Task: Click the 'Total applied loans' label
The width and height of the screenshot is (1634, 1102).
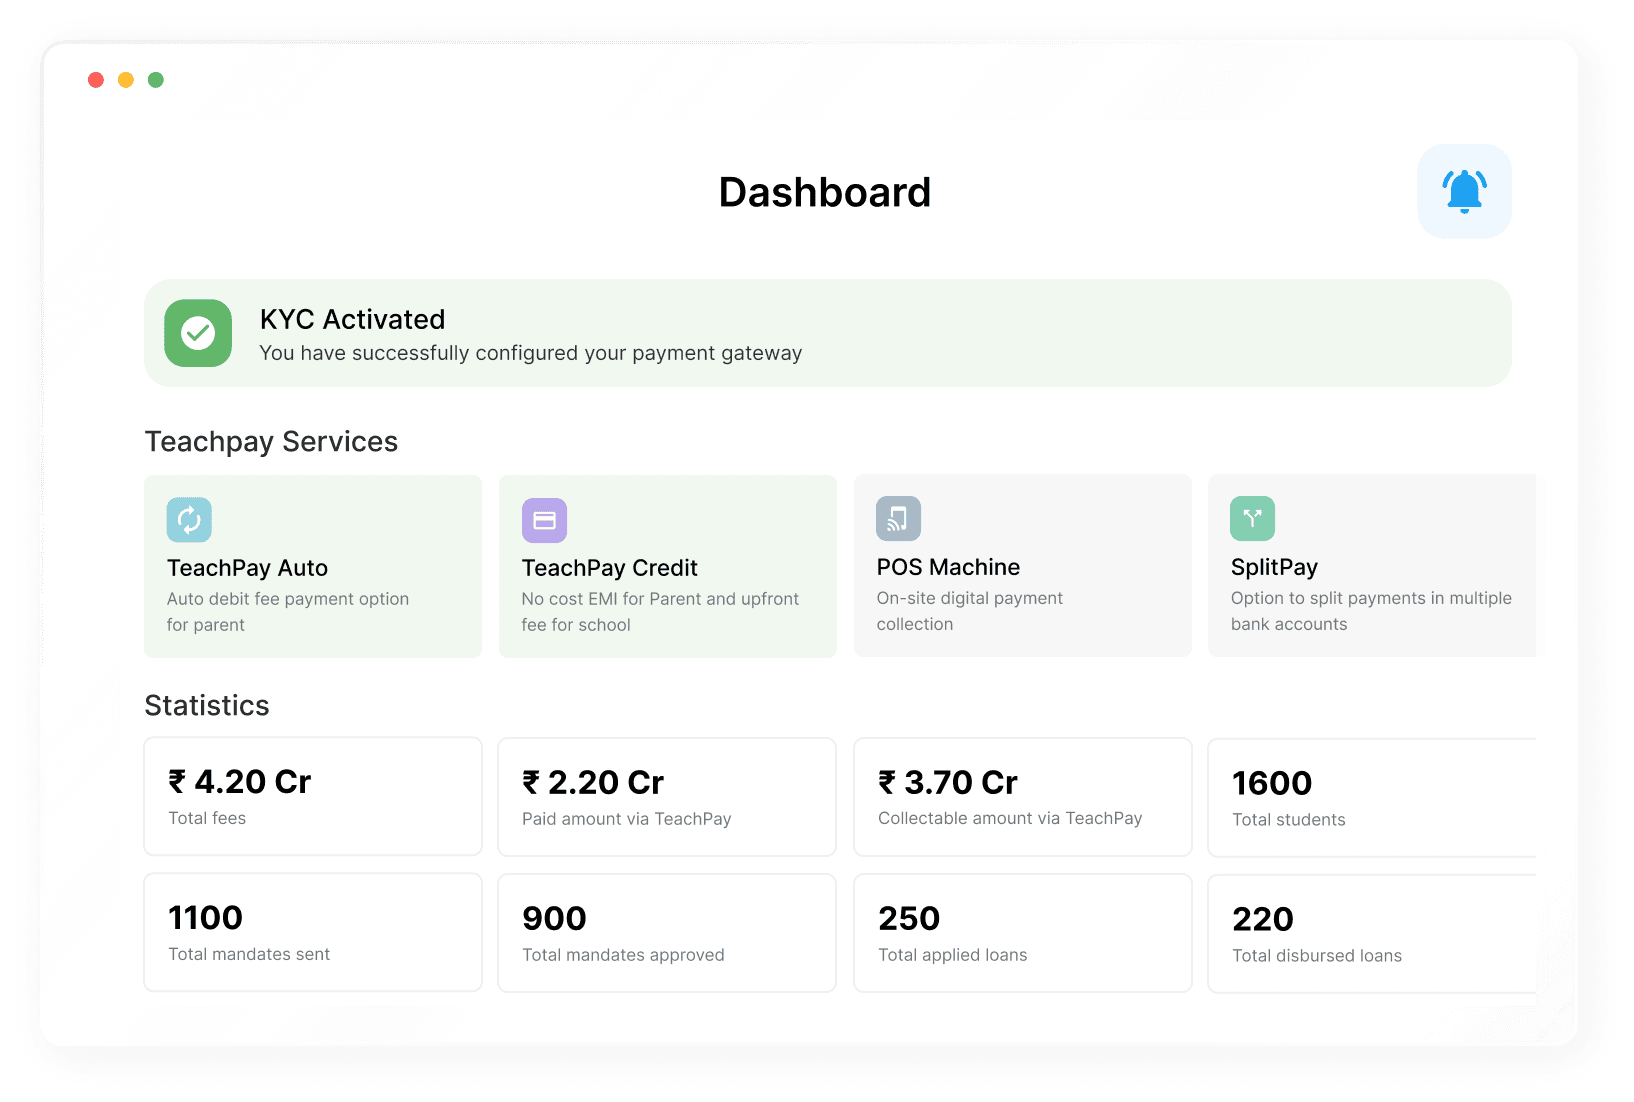Action: (953, 955)
